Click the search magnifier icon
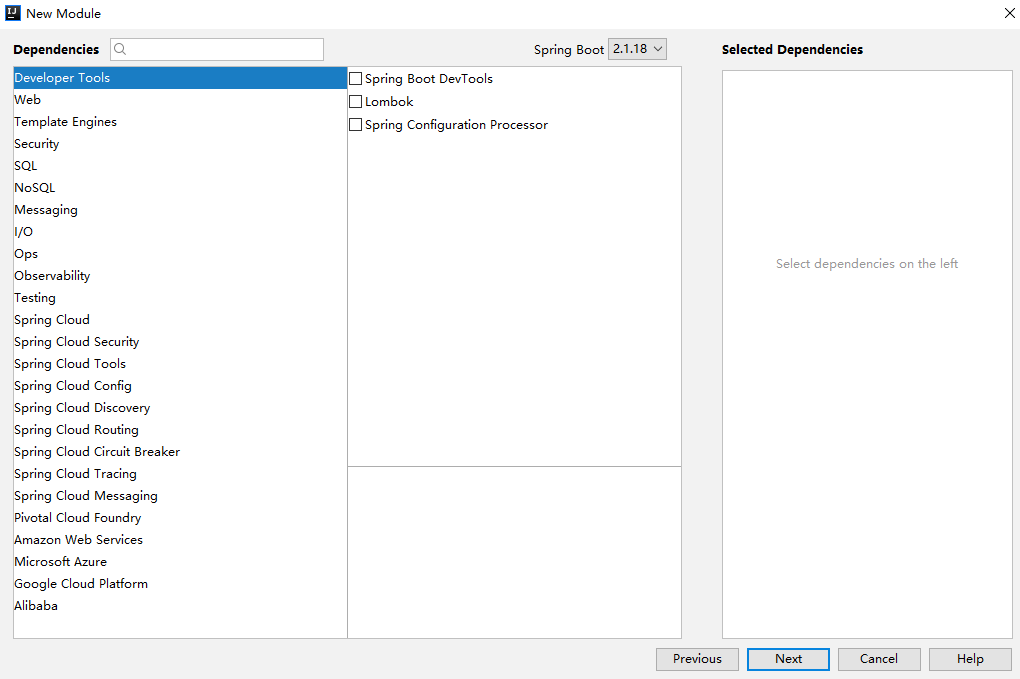The height and width of the screenshot is (679, 1020). [120, 49]
